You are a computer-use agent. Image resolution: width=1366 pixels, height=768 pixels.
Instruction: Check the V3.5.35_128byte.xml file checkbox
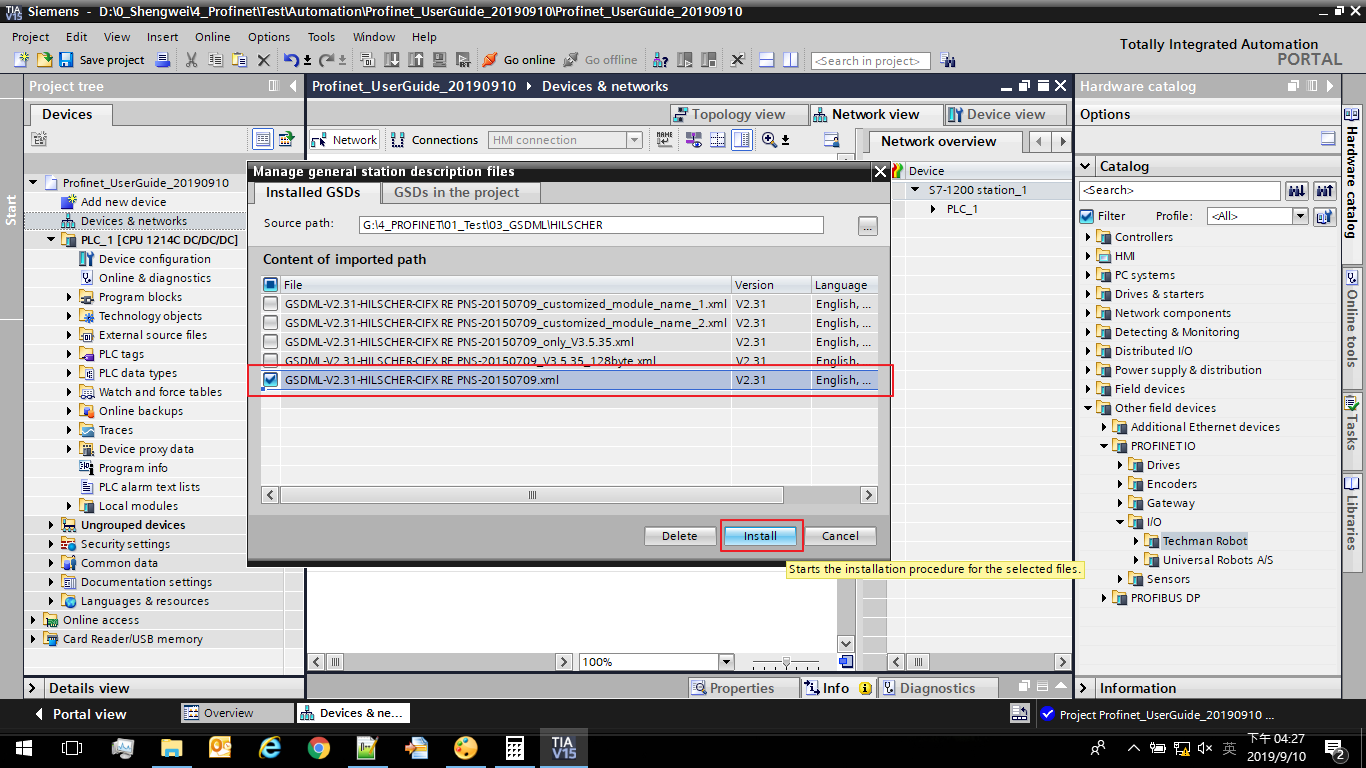[x=271, y=360]
